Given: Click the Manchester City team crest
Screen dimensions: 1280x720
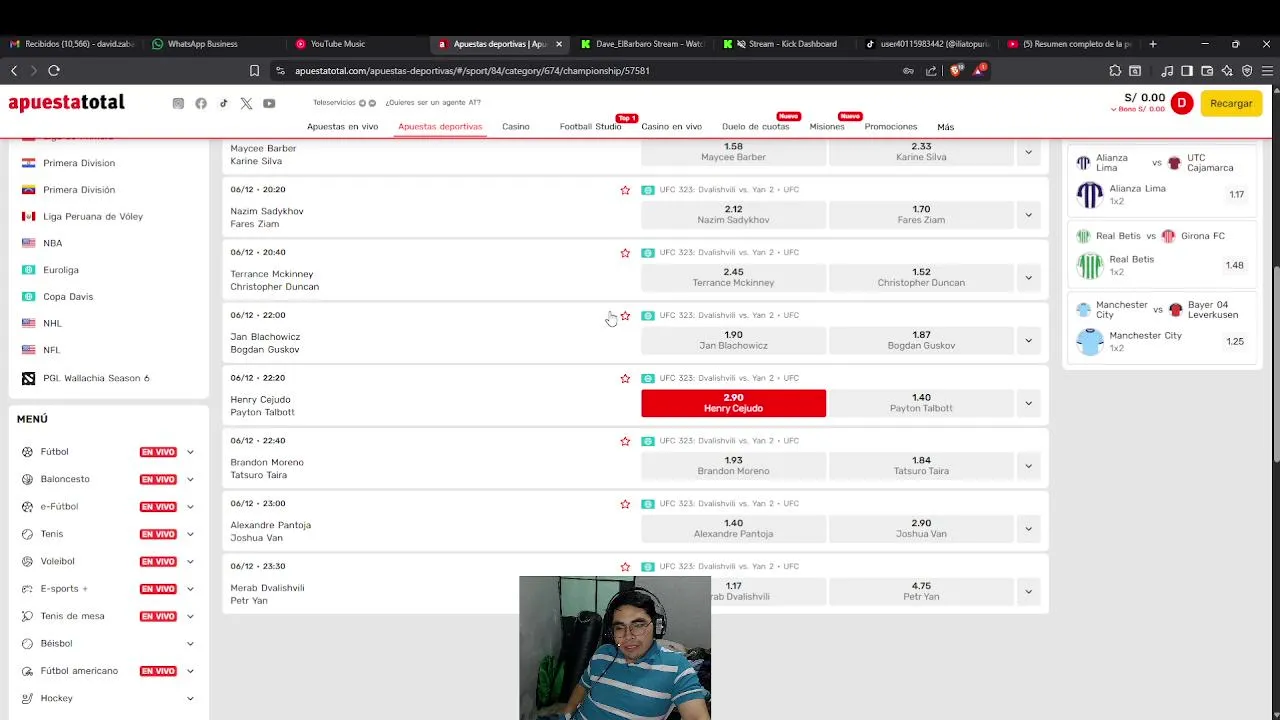Looking at the screenshot, I should click(1090, 341).
